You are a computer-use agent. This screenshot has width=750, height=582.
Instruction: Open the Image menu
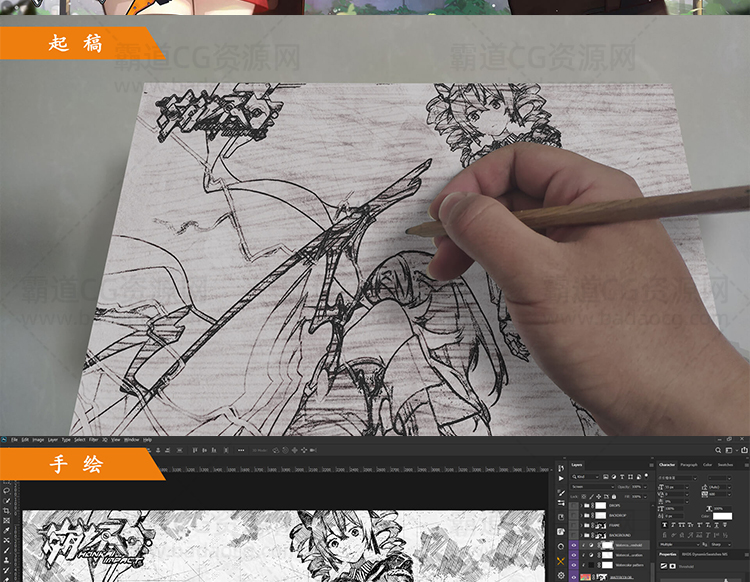(x=38, y=439)
